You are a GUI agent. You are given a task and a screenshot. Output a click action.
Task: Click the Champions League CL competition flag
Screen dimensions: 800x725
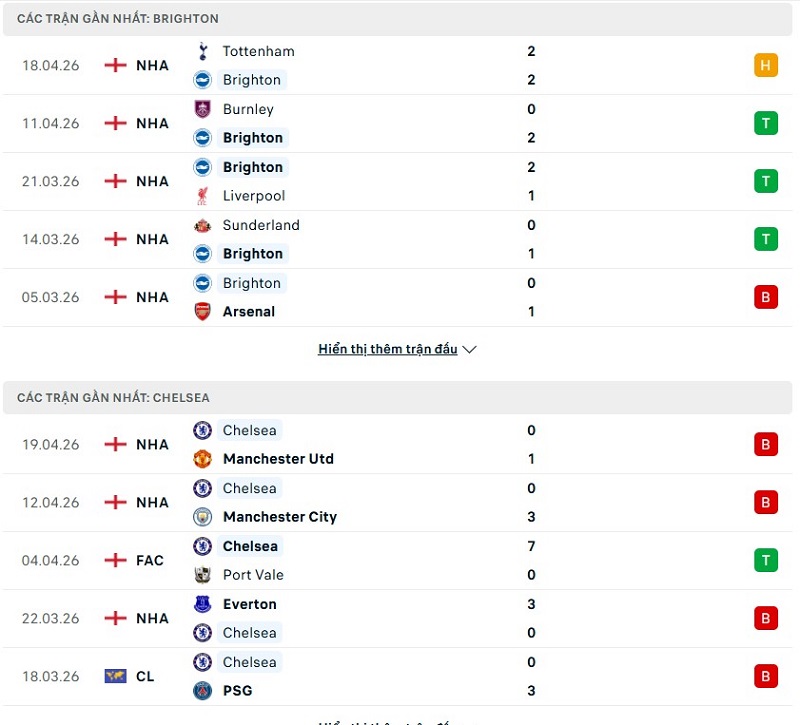pos(115,677)
